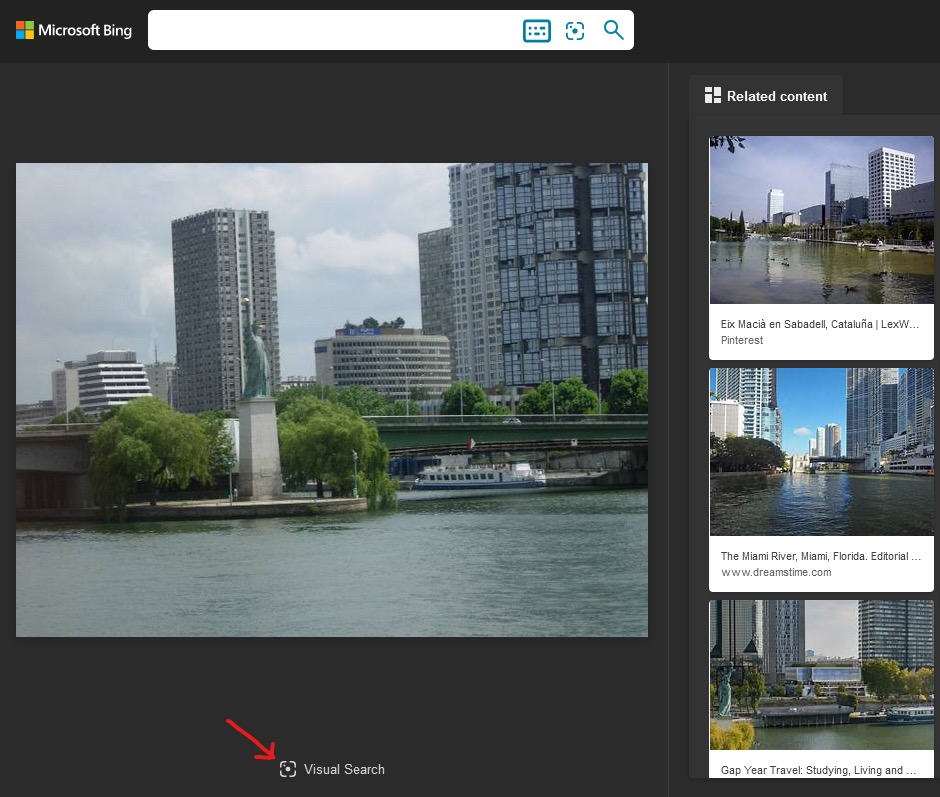Open the Related content tab
940x797 pixels.
[766, 96]
